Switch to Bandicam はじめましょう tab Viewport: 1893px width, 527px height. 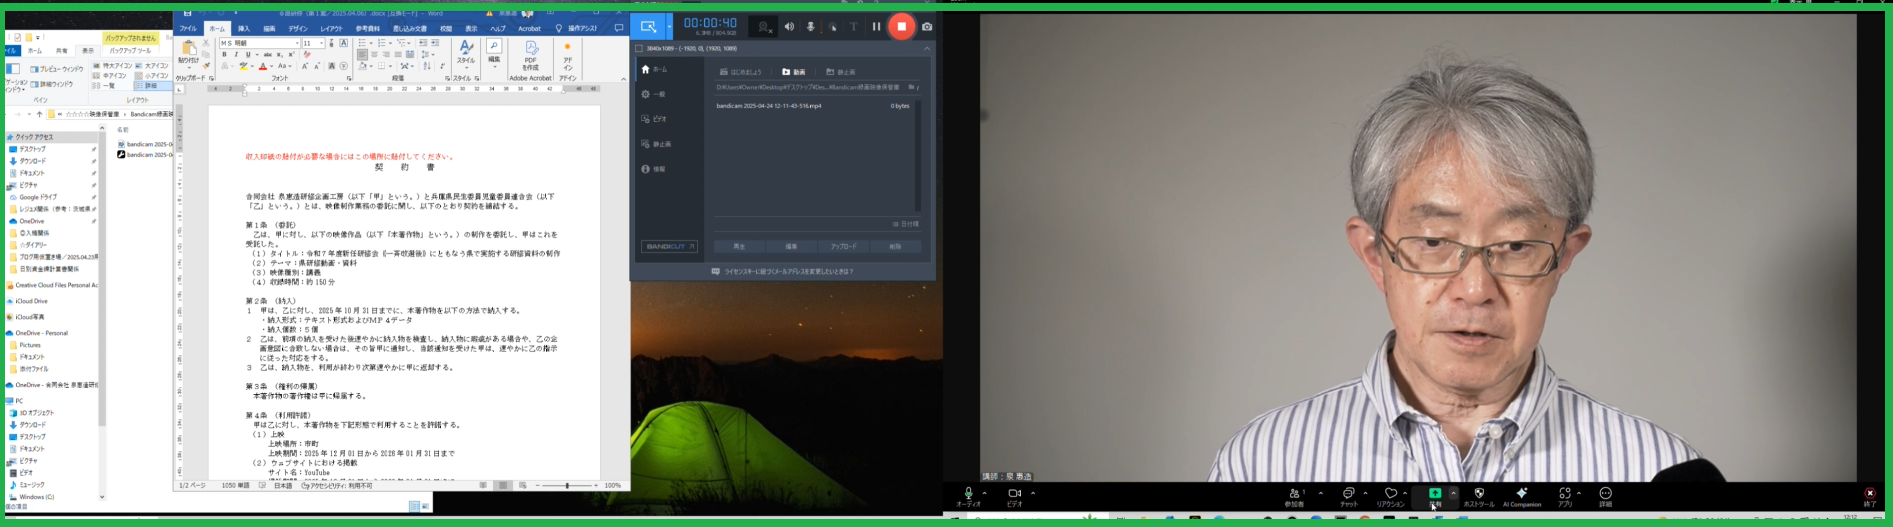coord(740,72)
